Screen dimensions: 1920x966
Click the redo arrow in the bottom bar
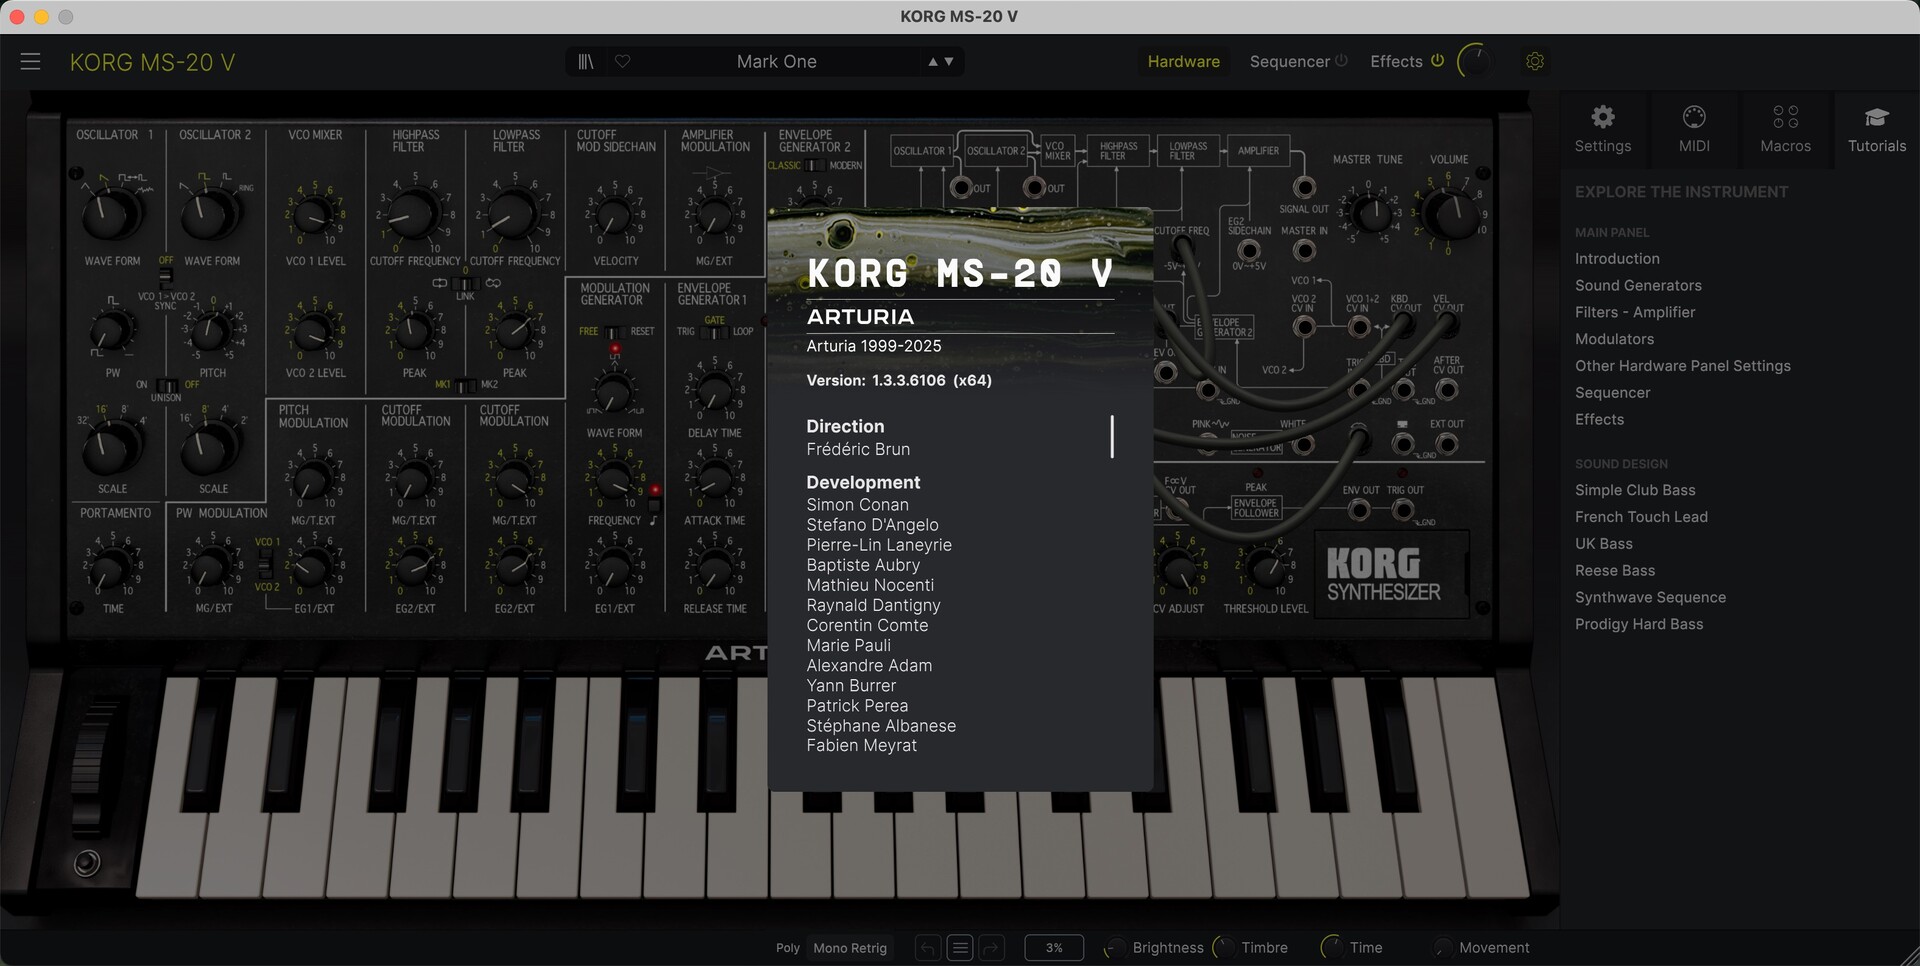[x=991, y=948]
